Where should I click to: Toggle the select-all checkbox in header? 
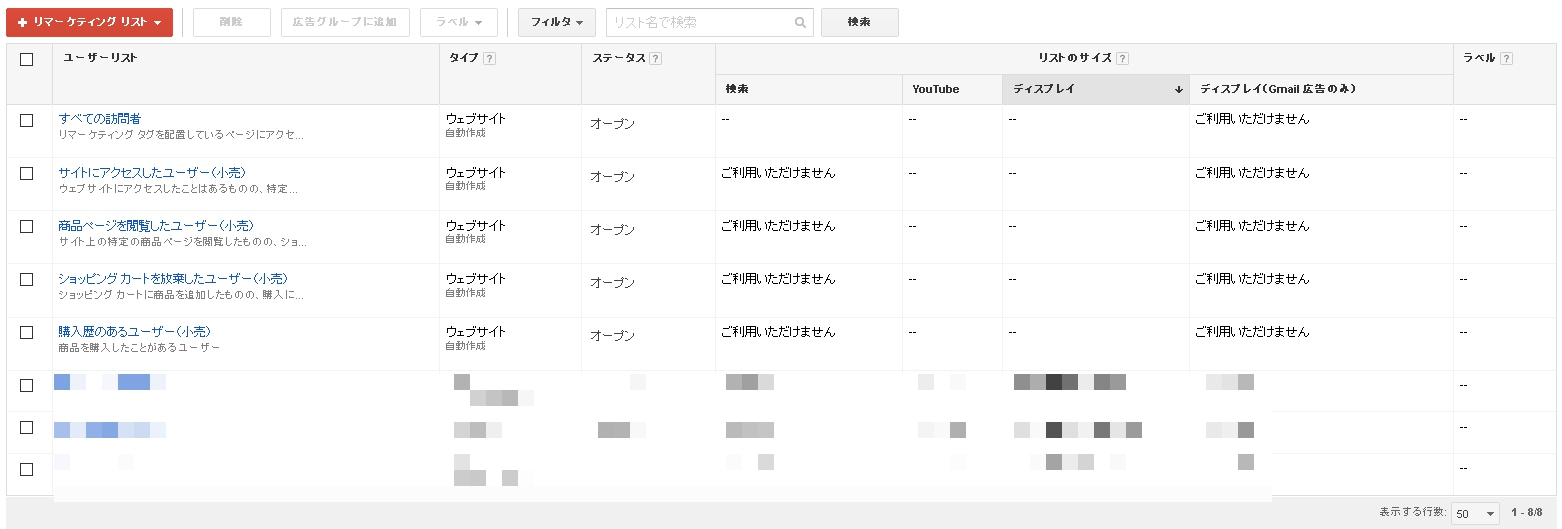click(27, 59)
